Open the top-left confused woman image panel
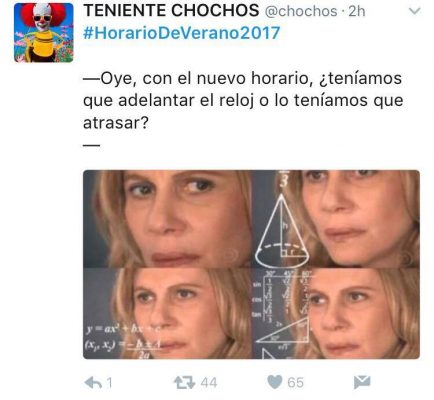Screen dimensions: 434x400 tap(167, 219)
